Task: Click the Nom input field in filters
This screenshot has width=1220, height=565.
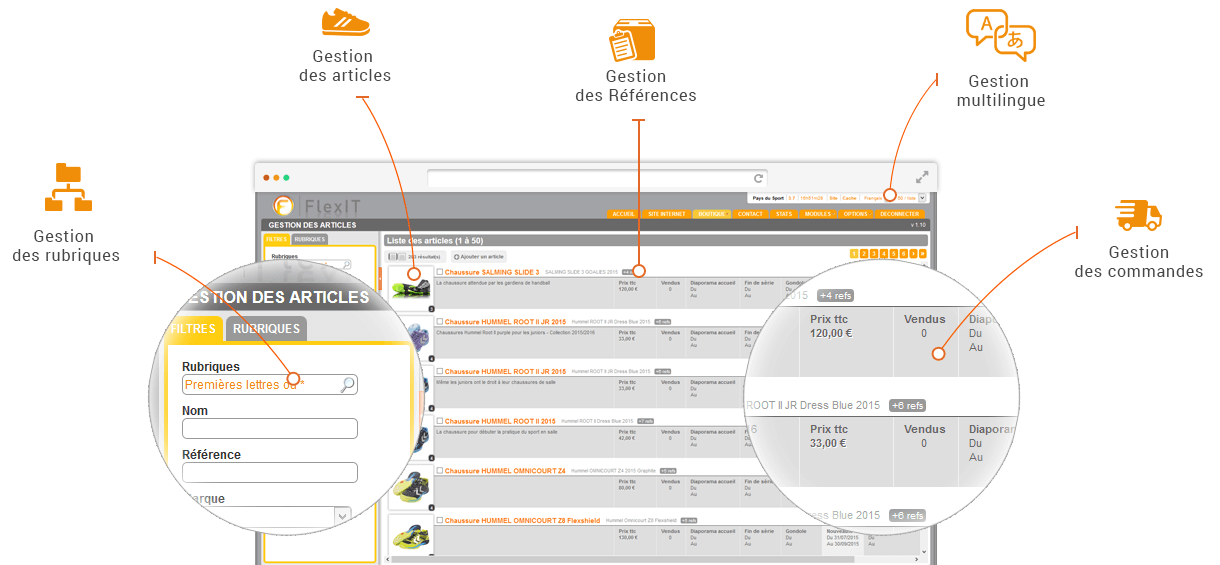Action: click(269, 428)
